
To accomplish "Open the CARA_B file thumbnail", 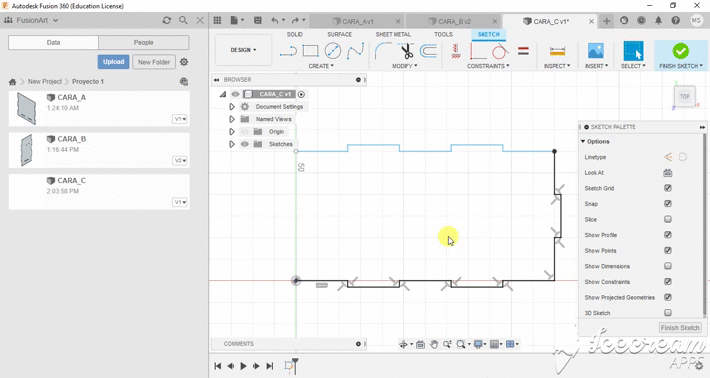I will [27, 150].
